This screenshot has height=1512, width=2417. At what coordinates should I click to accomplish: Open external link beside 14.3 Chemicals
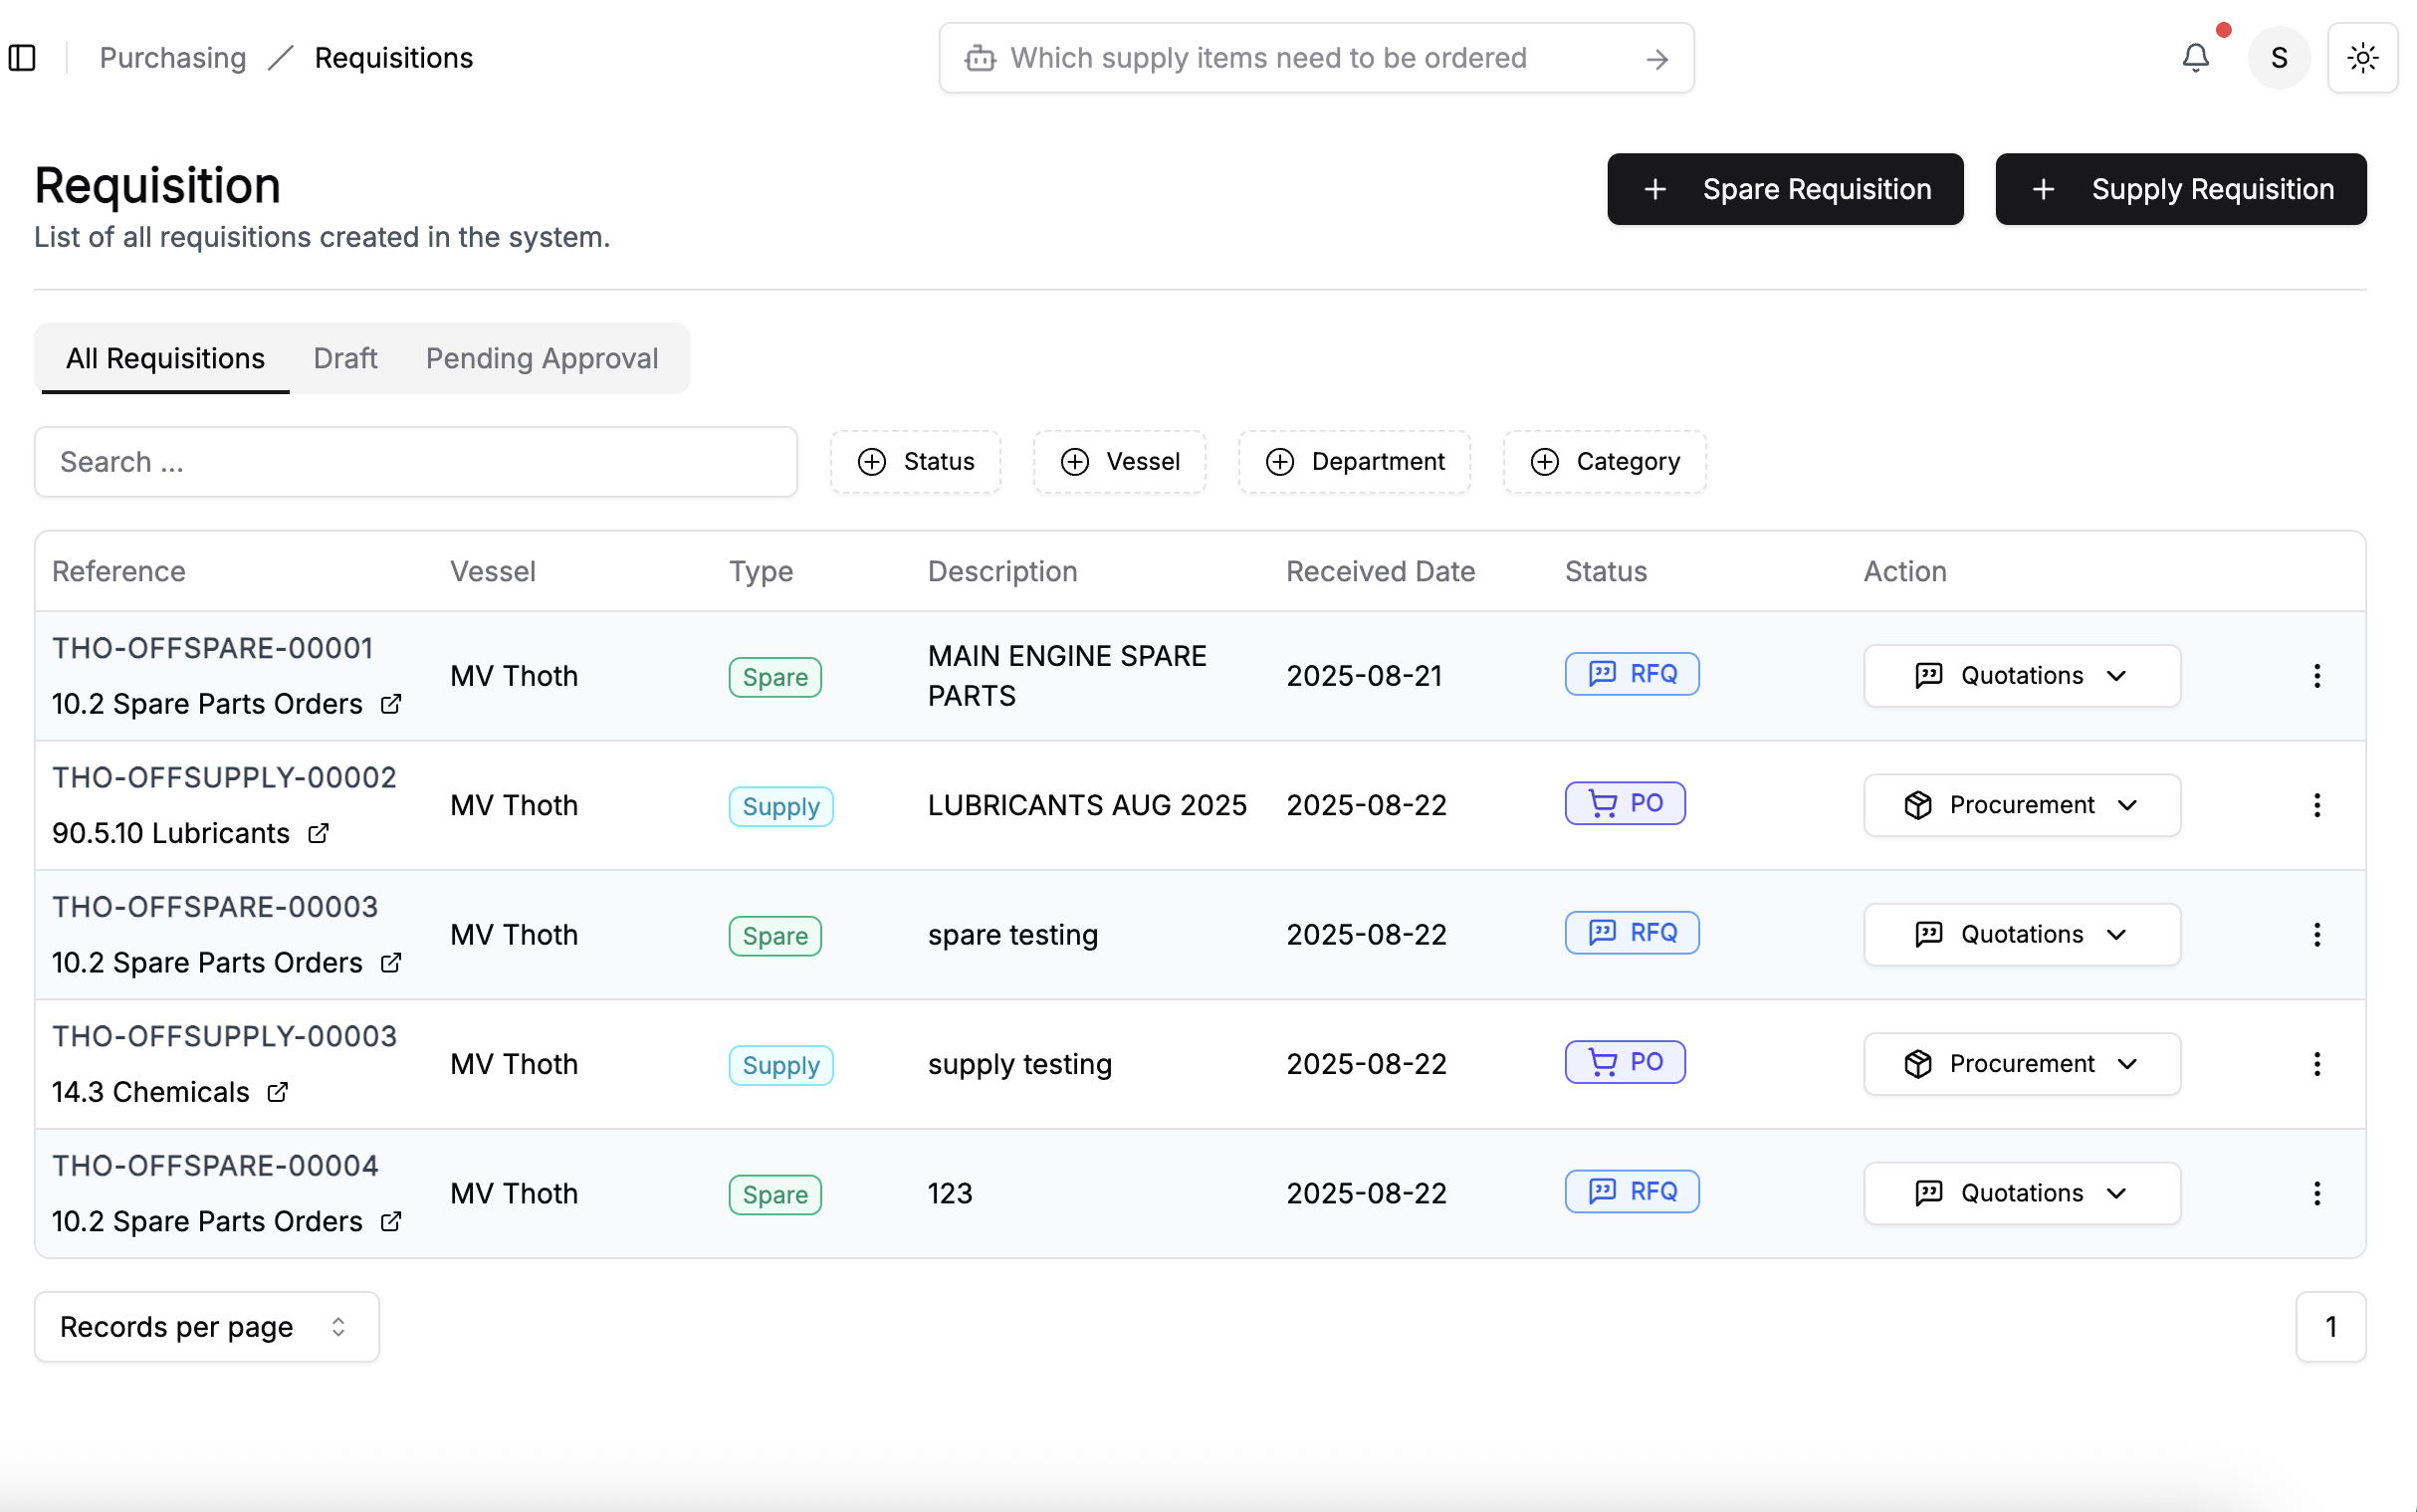point(278,1092)
